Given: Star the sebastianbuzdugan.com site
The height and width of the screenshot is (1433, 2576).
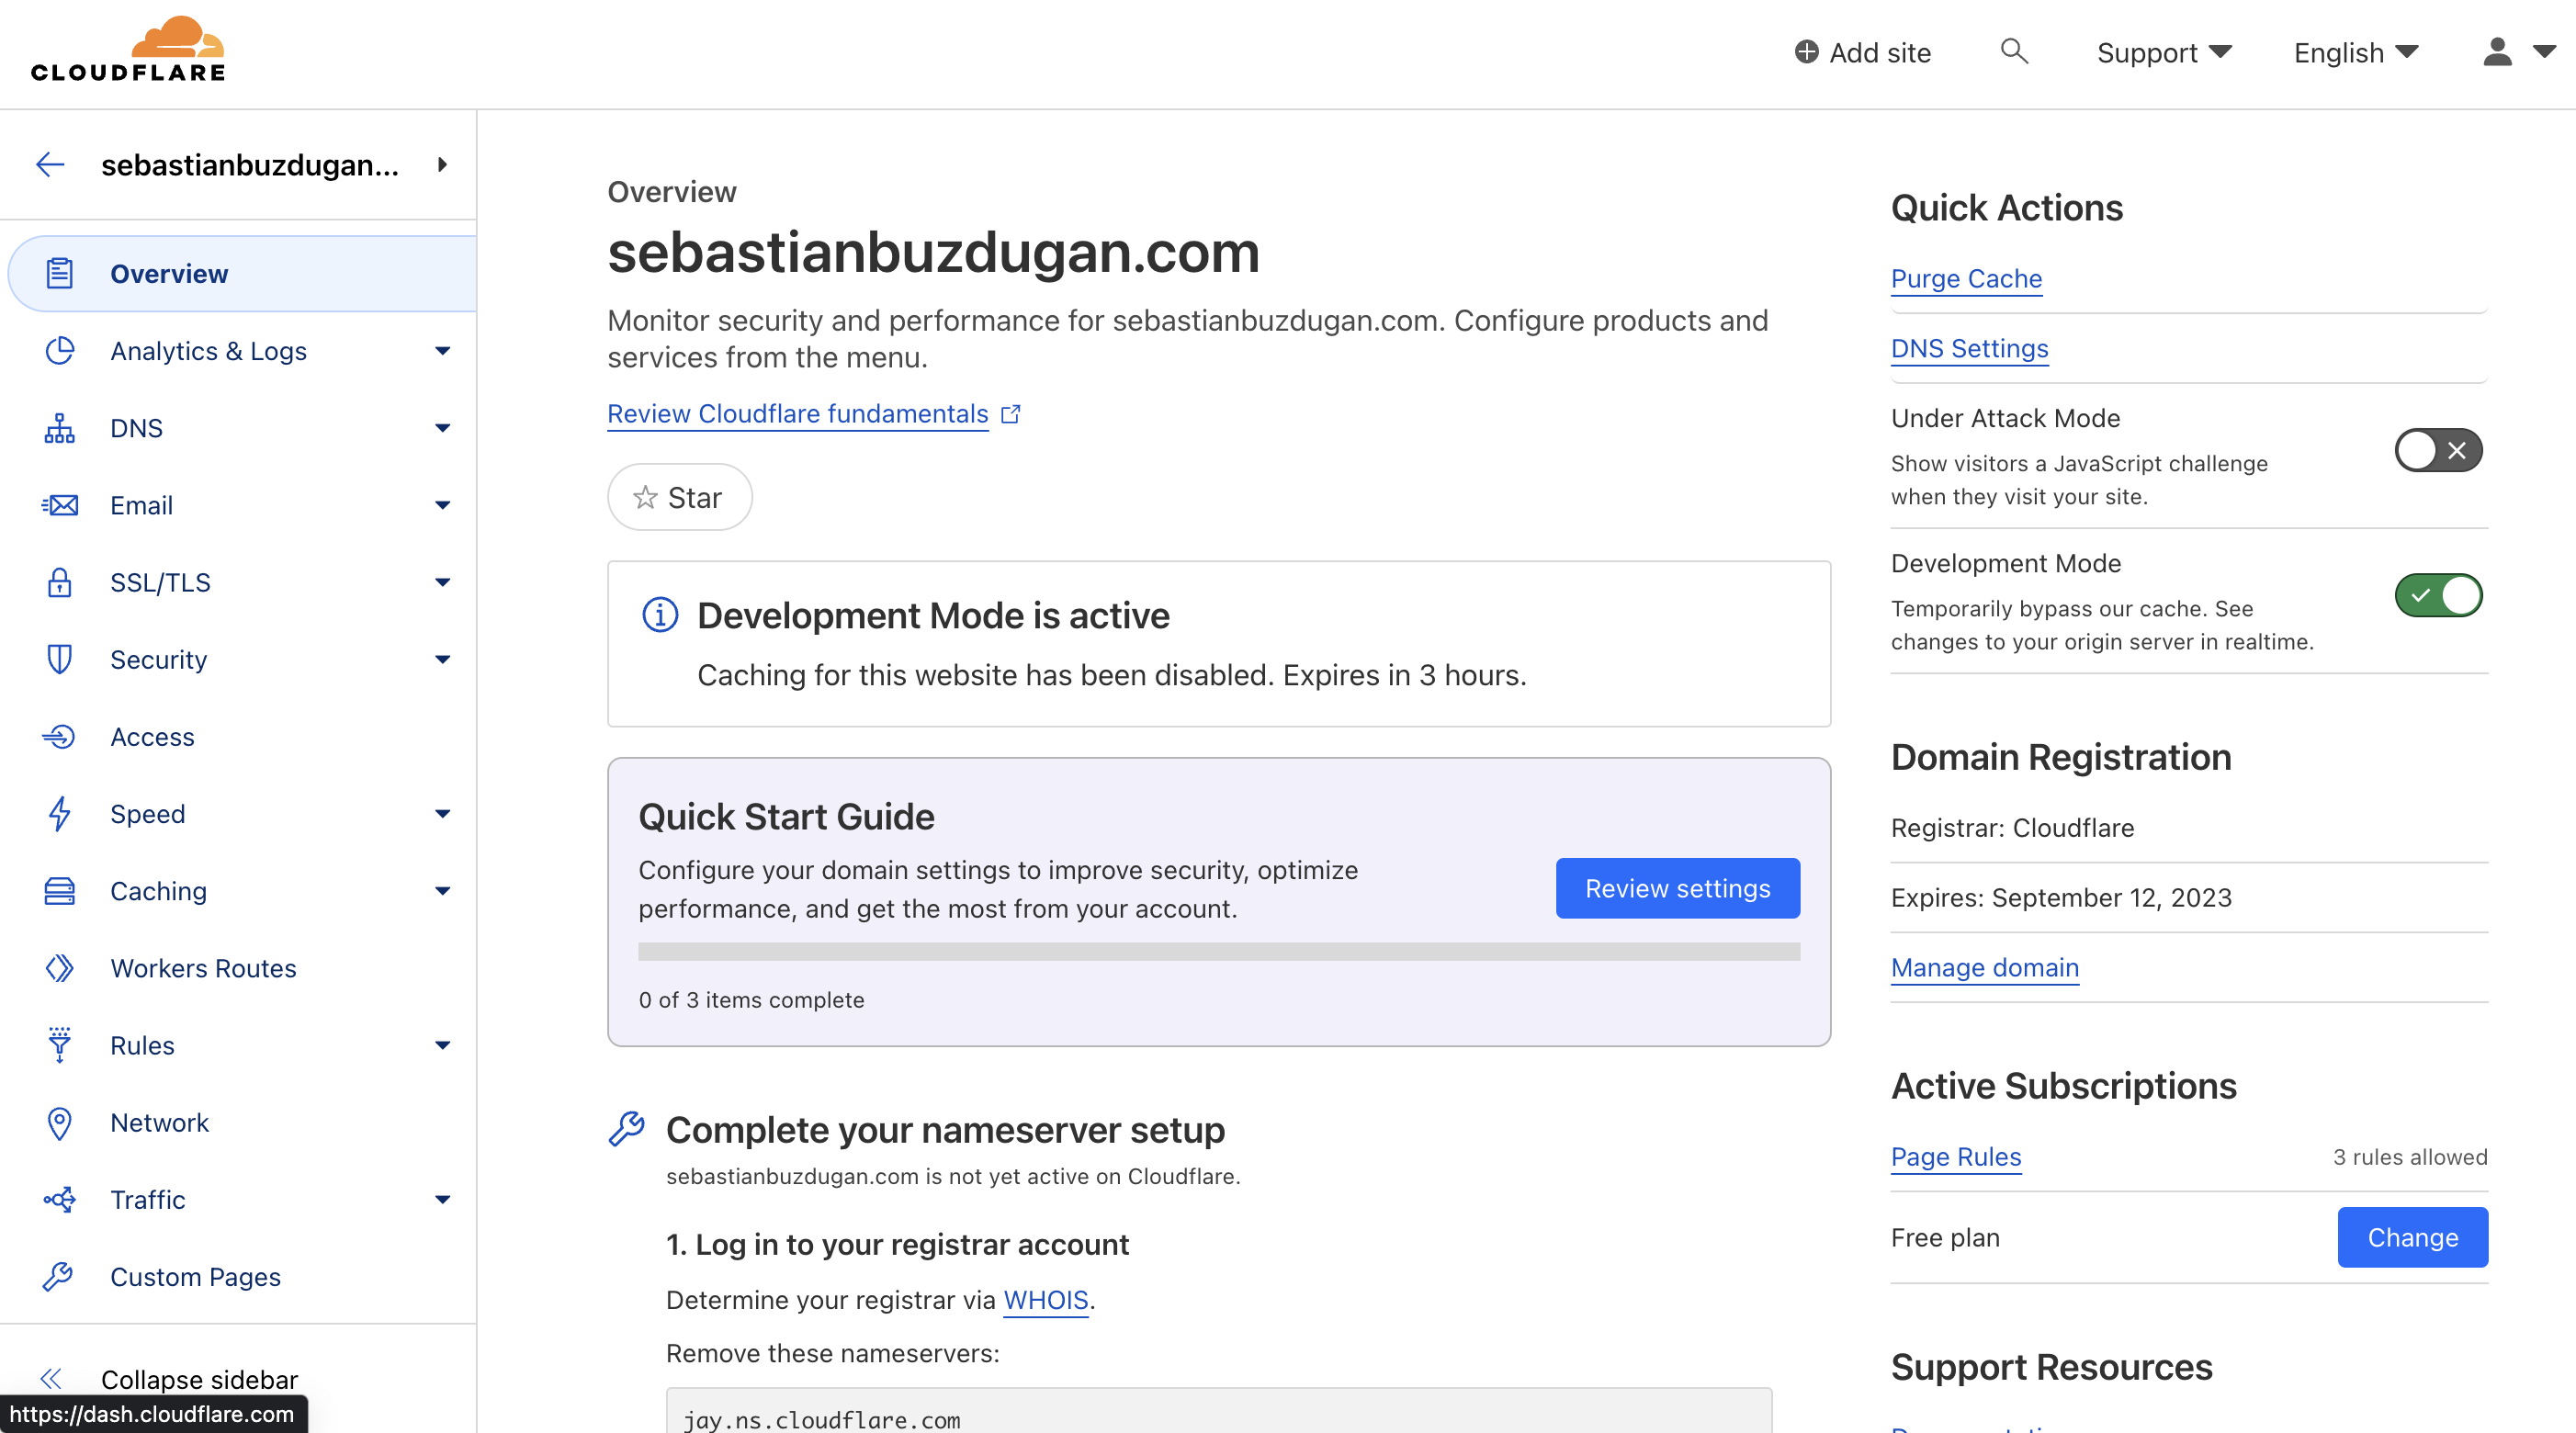Looking at the screenshot, I should point(679,497).
